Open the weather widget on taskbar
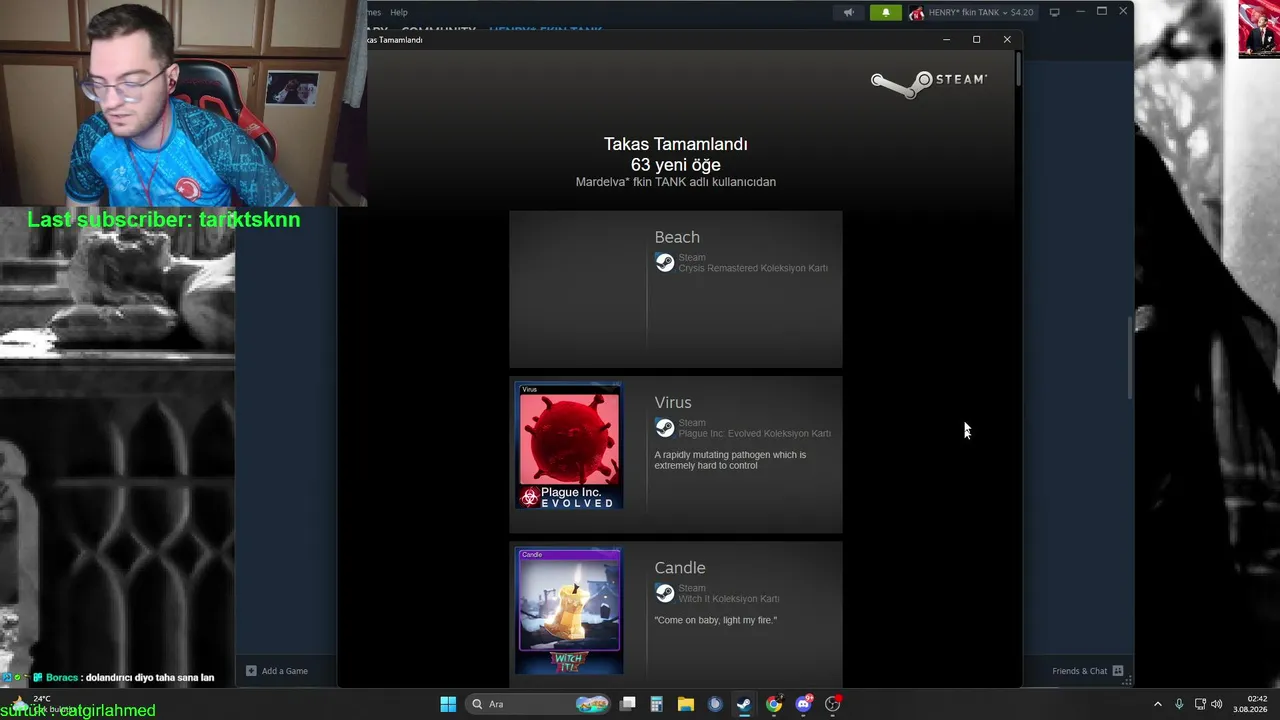 tap(42, 704)
